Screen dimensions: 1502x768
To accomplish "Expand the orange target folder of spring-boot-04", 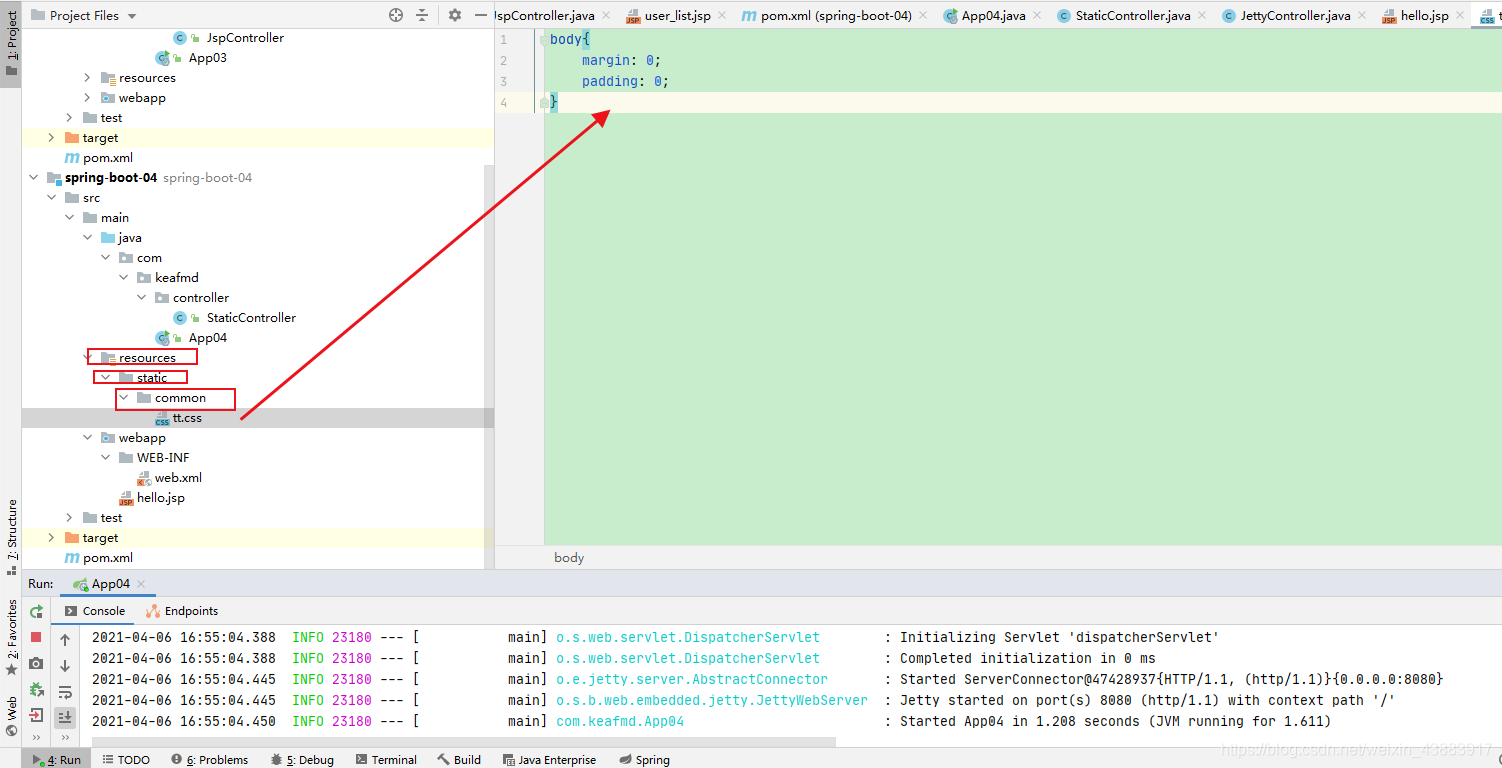I will (x=52, y=538).
